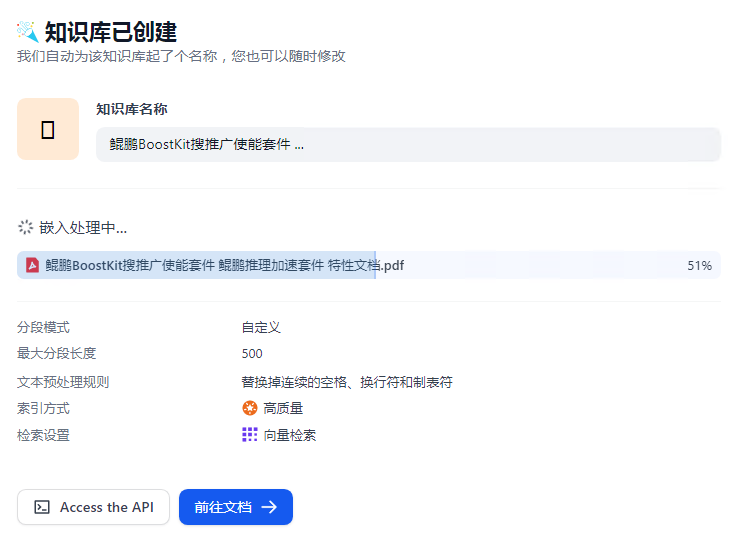Click the 知识库已创建 heading
This screenshot has height=548, width=734.
point(111,32)
